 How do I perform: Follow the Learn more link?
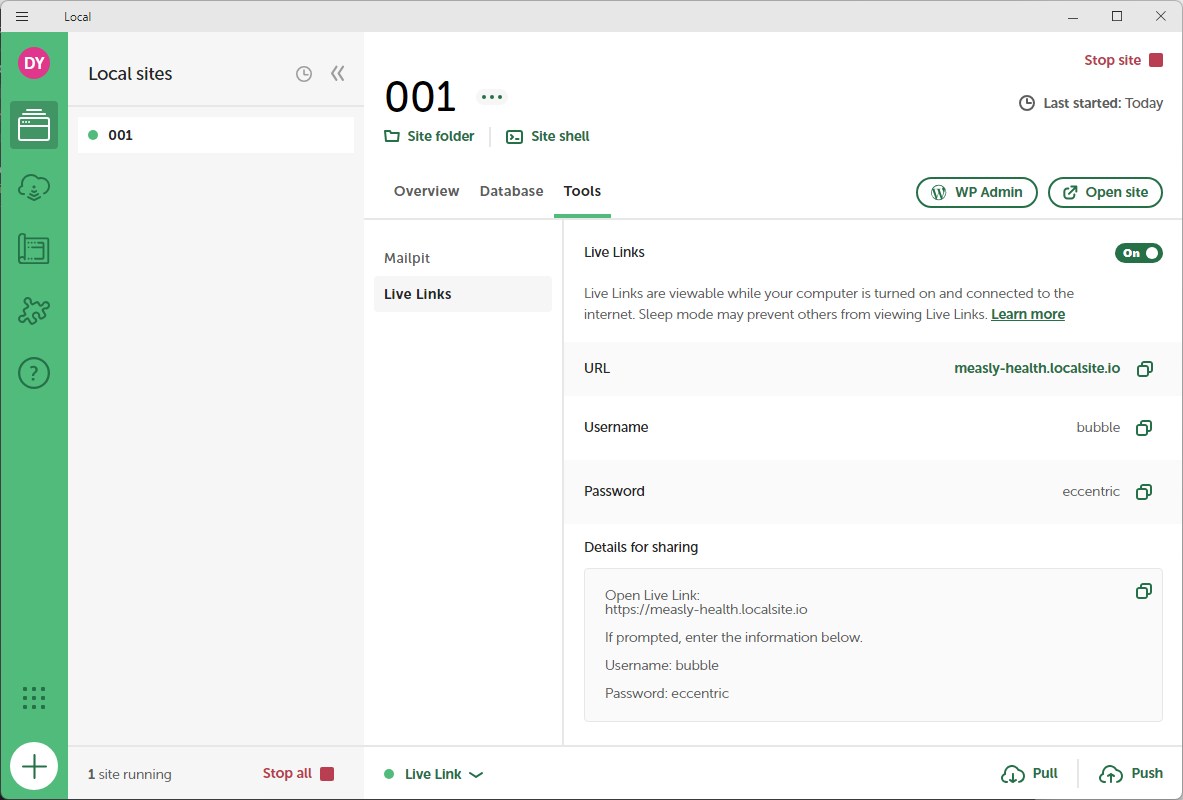[x=1028, y=315]
